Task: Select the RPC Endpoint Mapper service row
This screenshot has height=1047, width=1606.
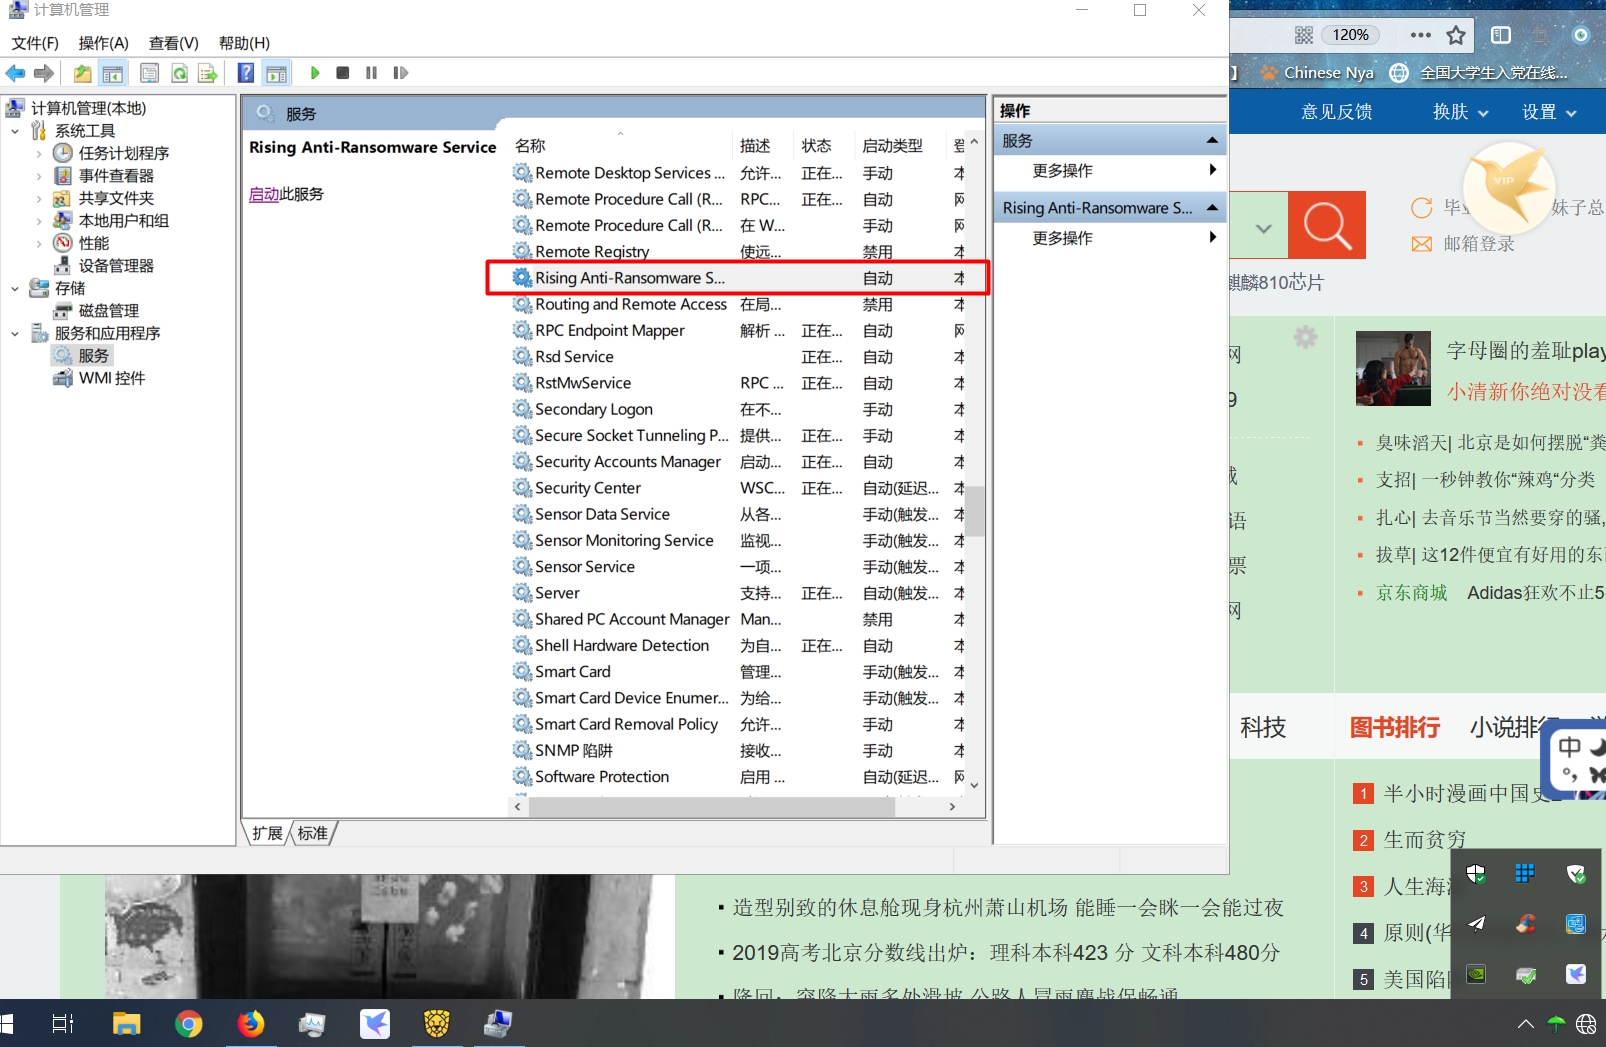Action: pos(738,331)
